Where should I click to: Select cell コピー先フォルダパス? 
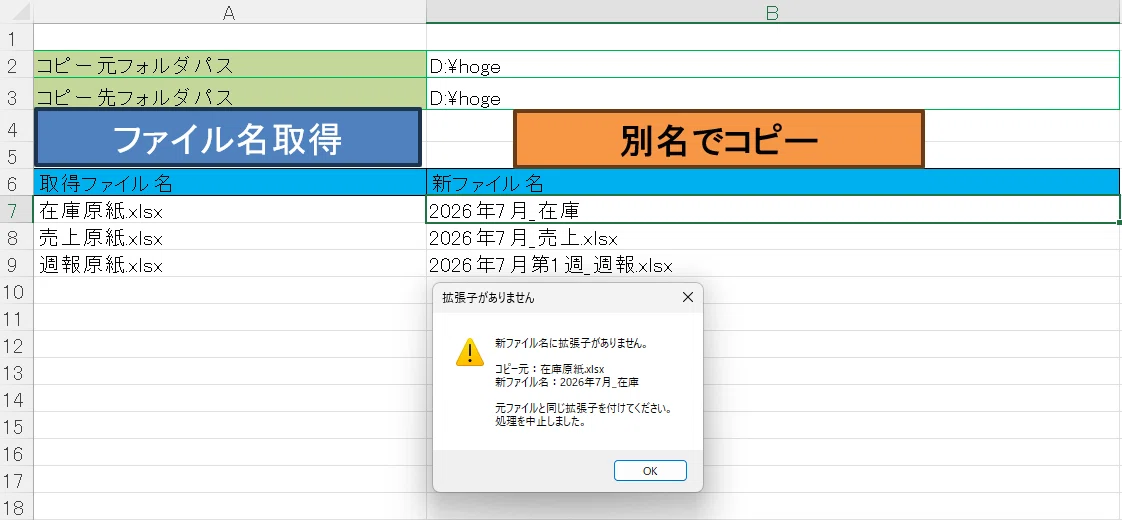pyautogui.click(x=230, y=95)
